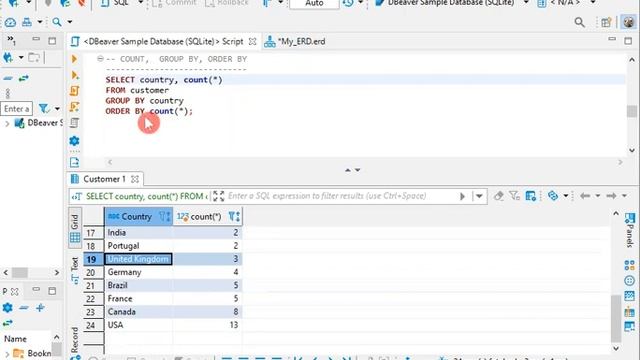The image size is (640, 360).
Task: Select row number 24 header
Action: 93,325
